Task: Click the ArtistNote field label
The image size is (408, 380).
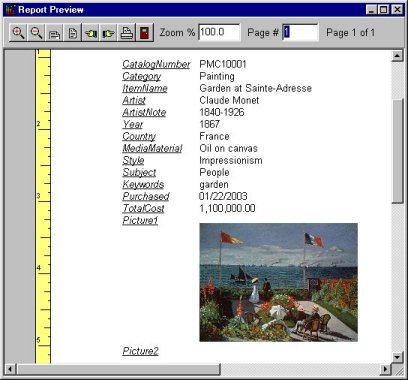Action: [x=144, y=112]
